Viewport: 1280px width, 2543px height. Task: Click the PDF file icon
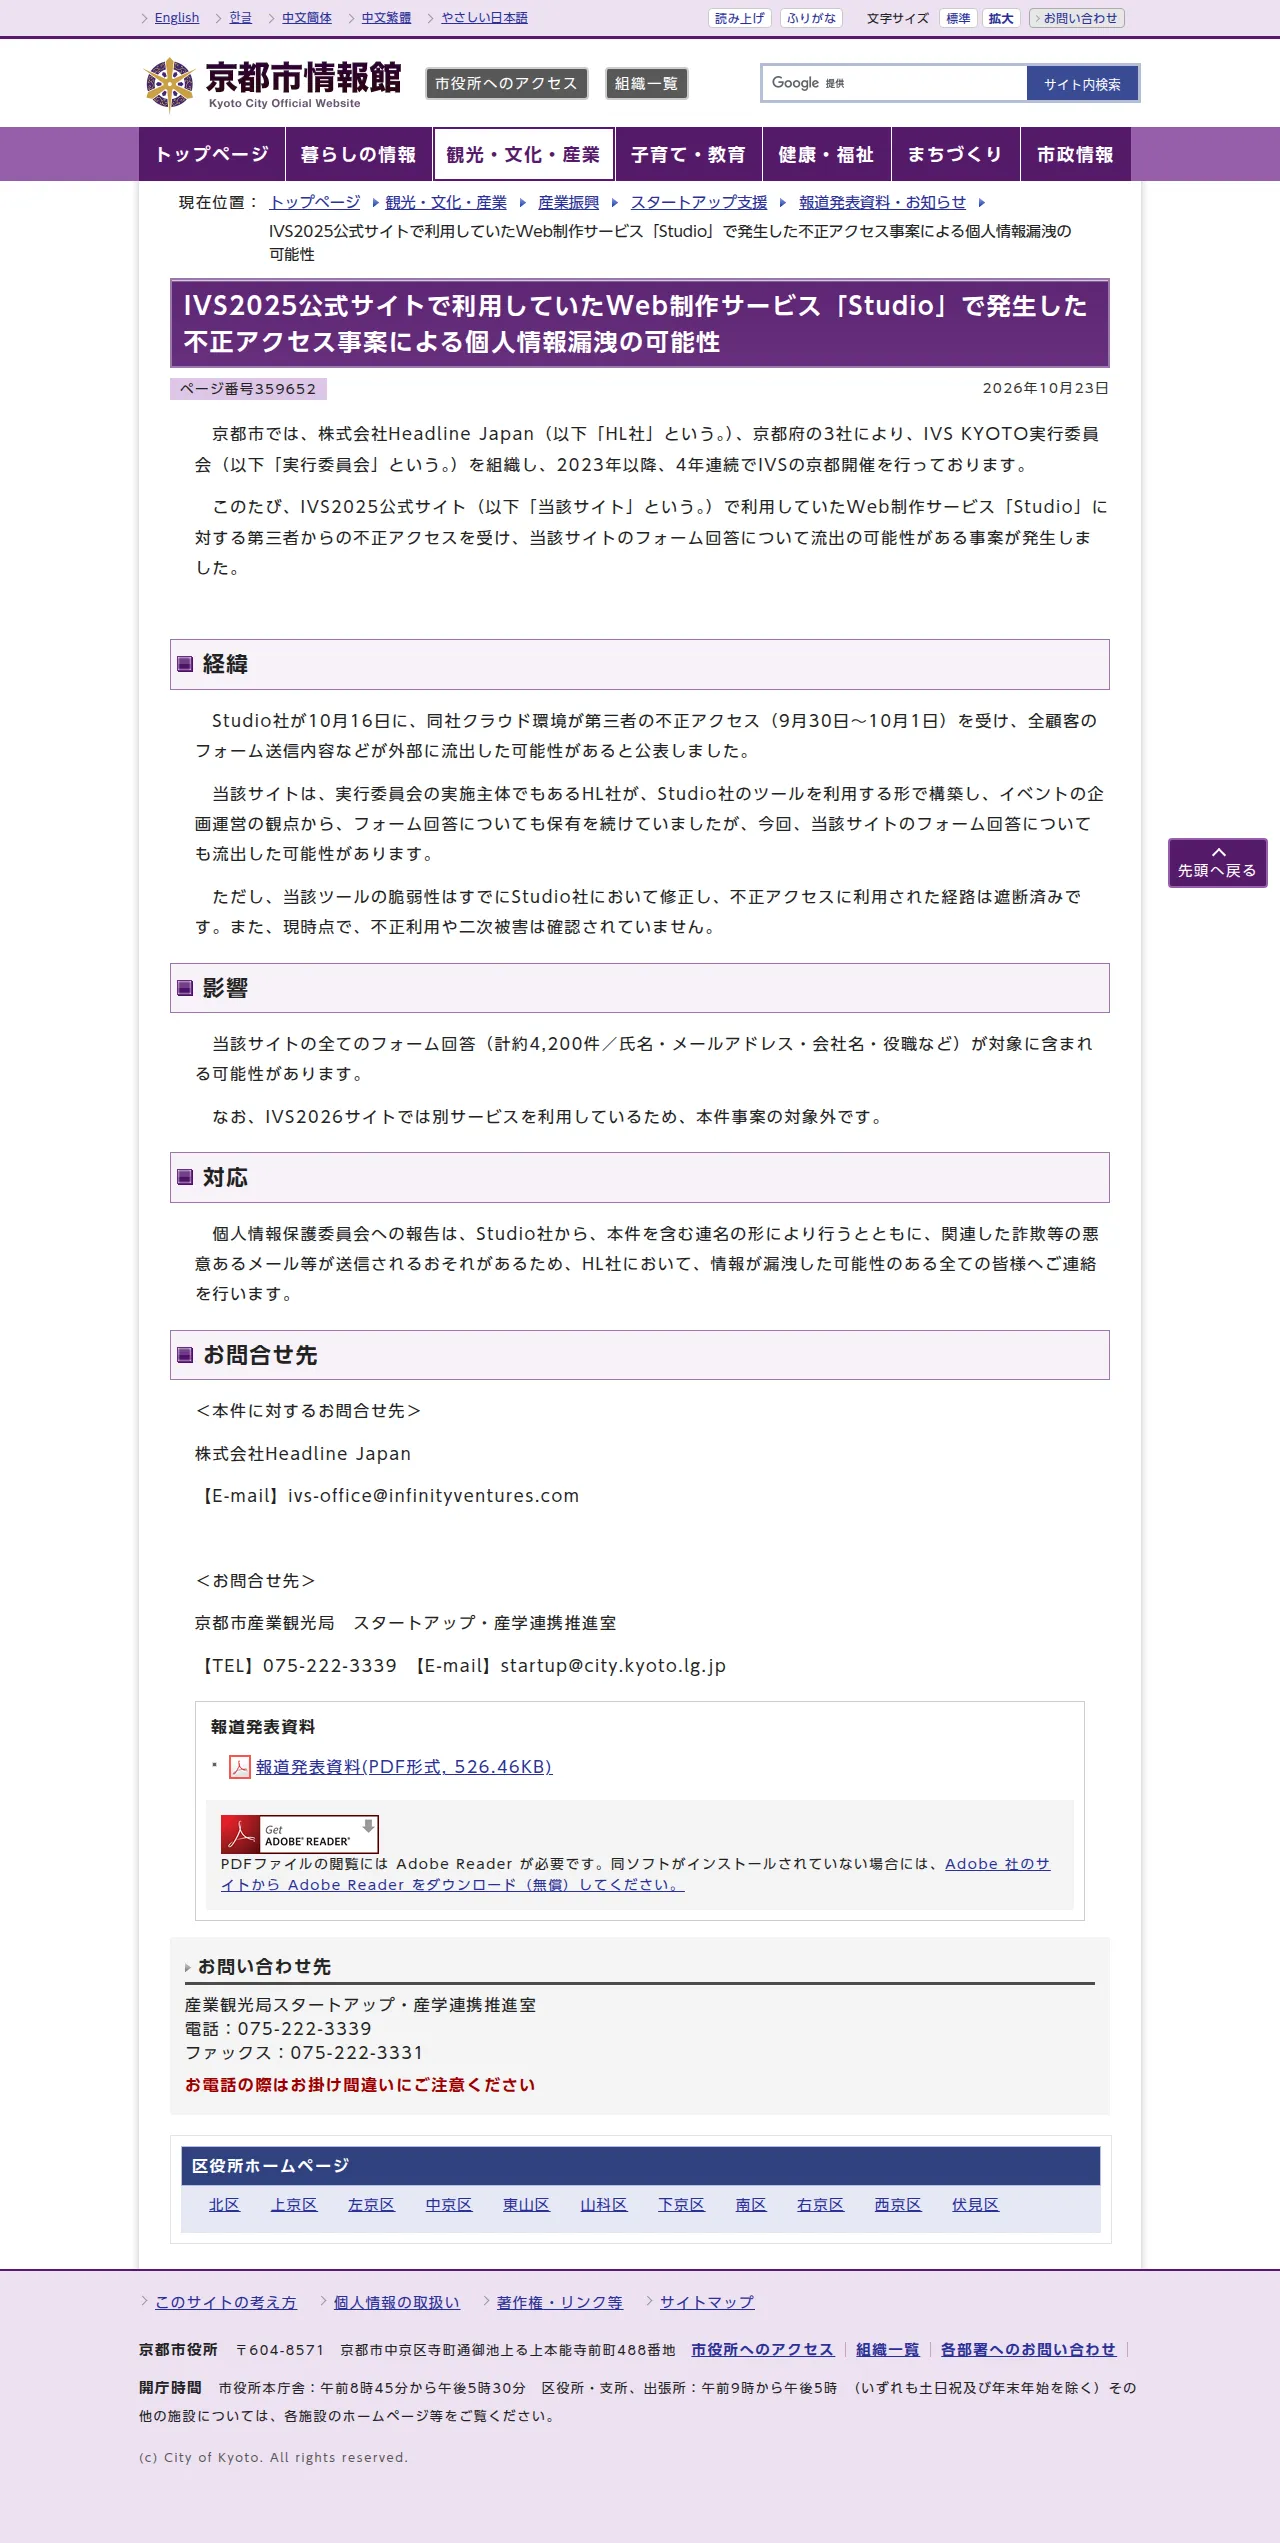240,1767
